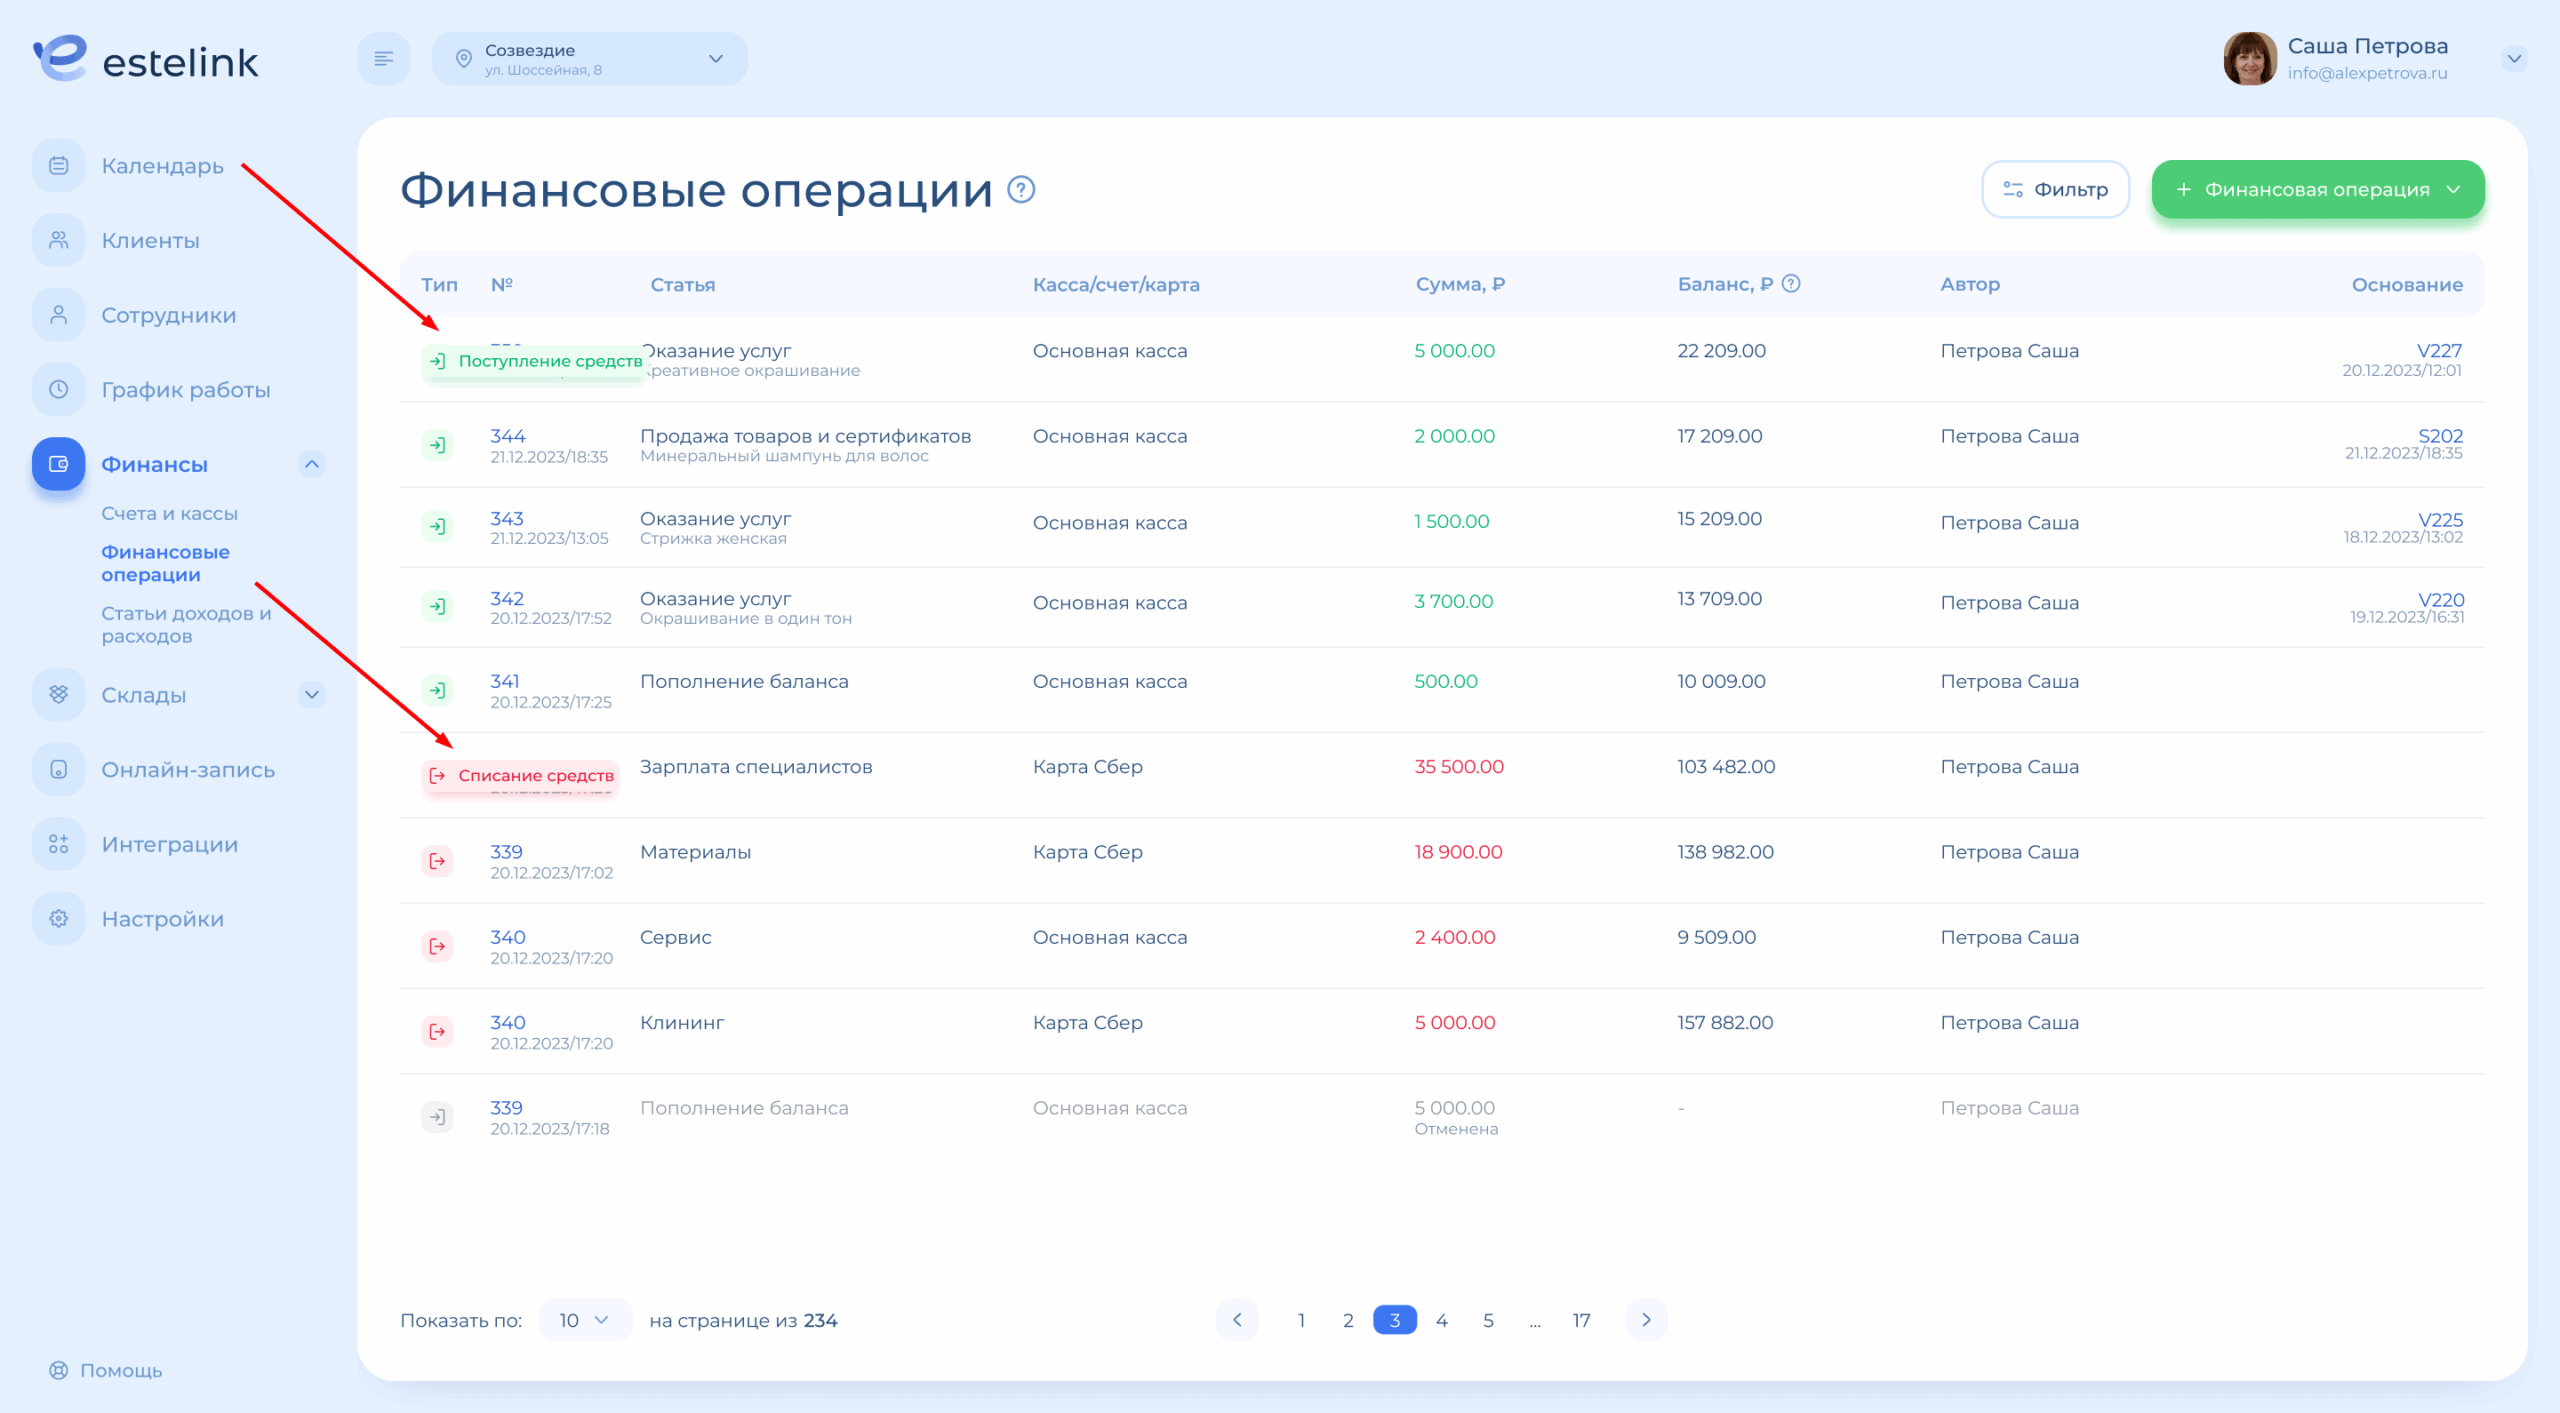Click the Сумма column header
Screen dimensions: 2560x1413
1460,284
